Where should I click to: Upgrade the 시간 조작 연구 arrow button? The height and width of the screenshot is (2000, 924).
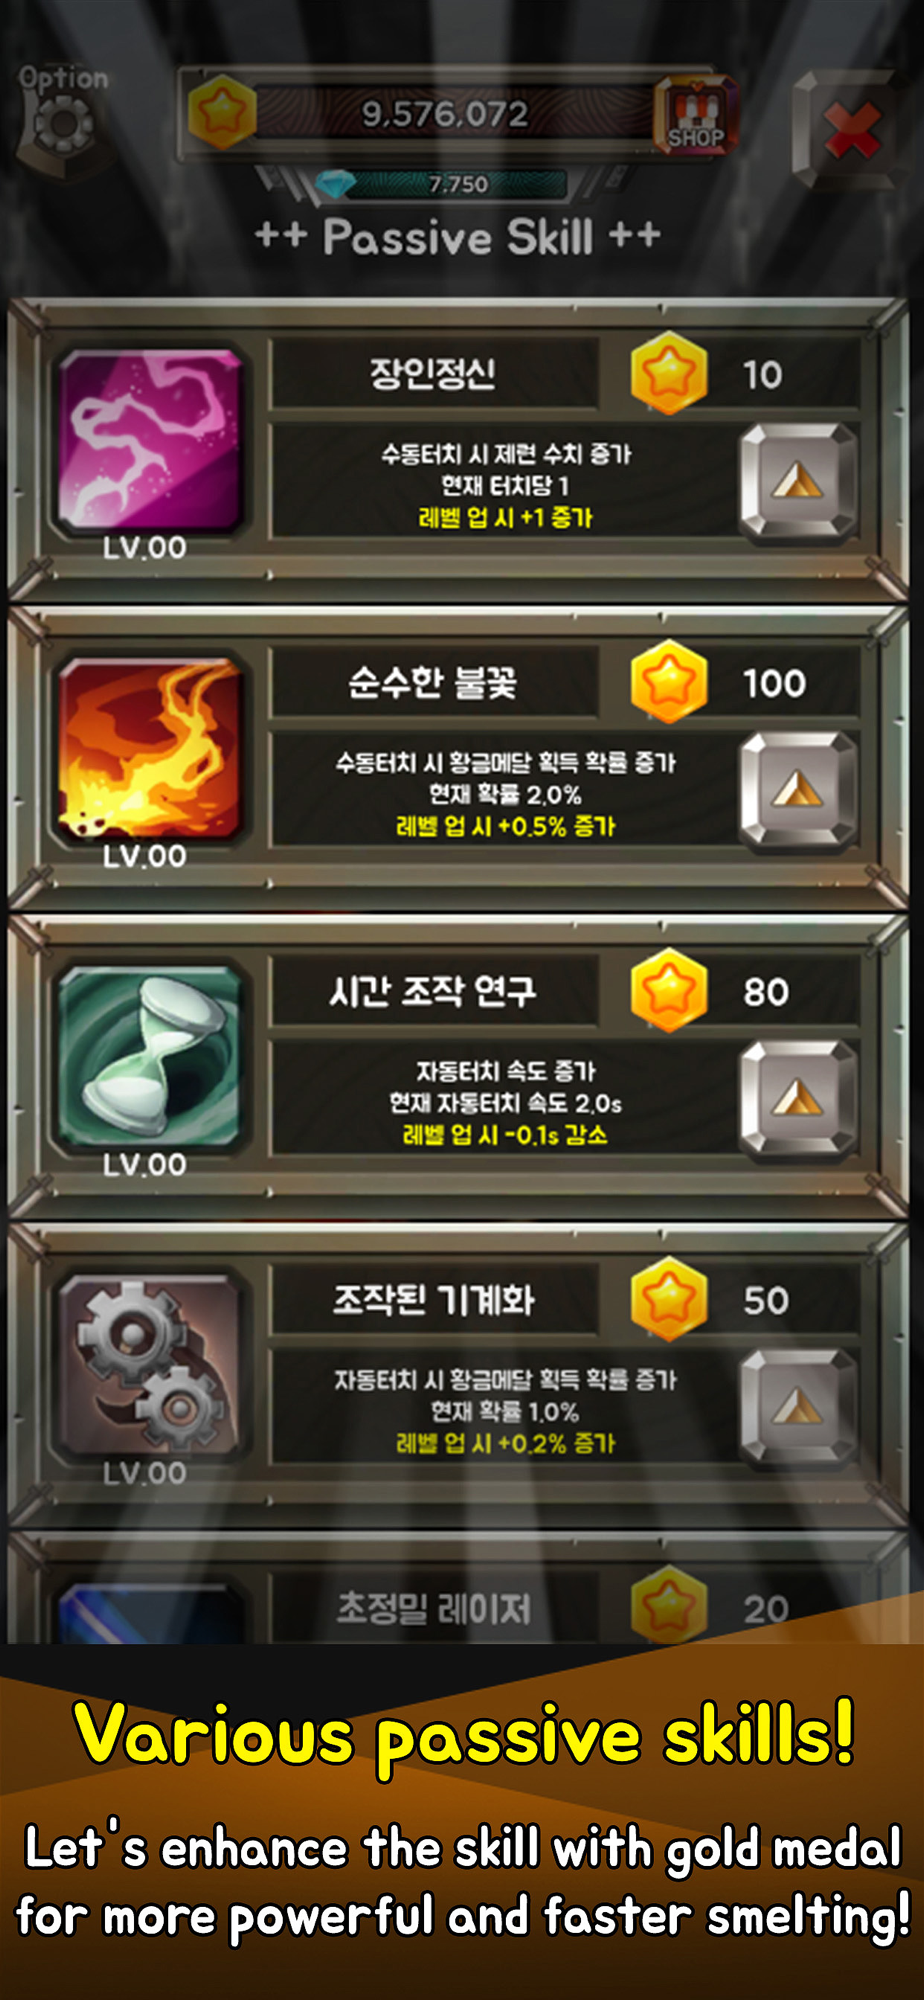tap(798, 1099)
